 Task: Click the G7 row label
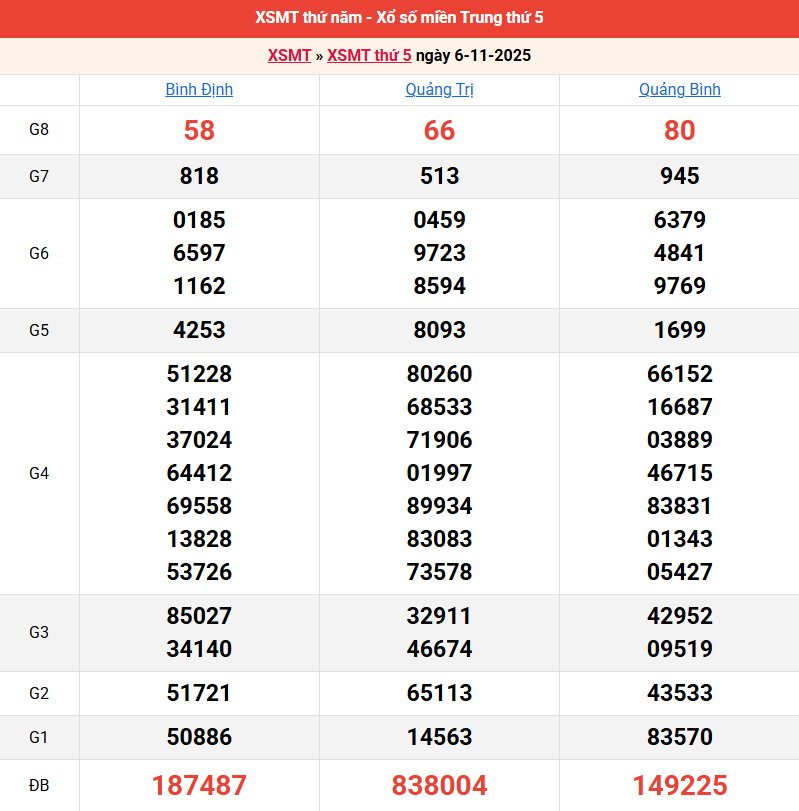coord(39,177)
